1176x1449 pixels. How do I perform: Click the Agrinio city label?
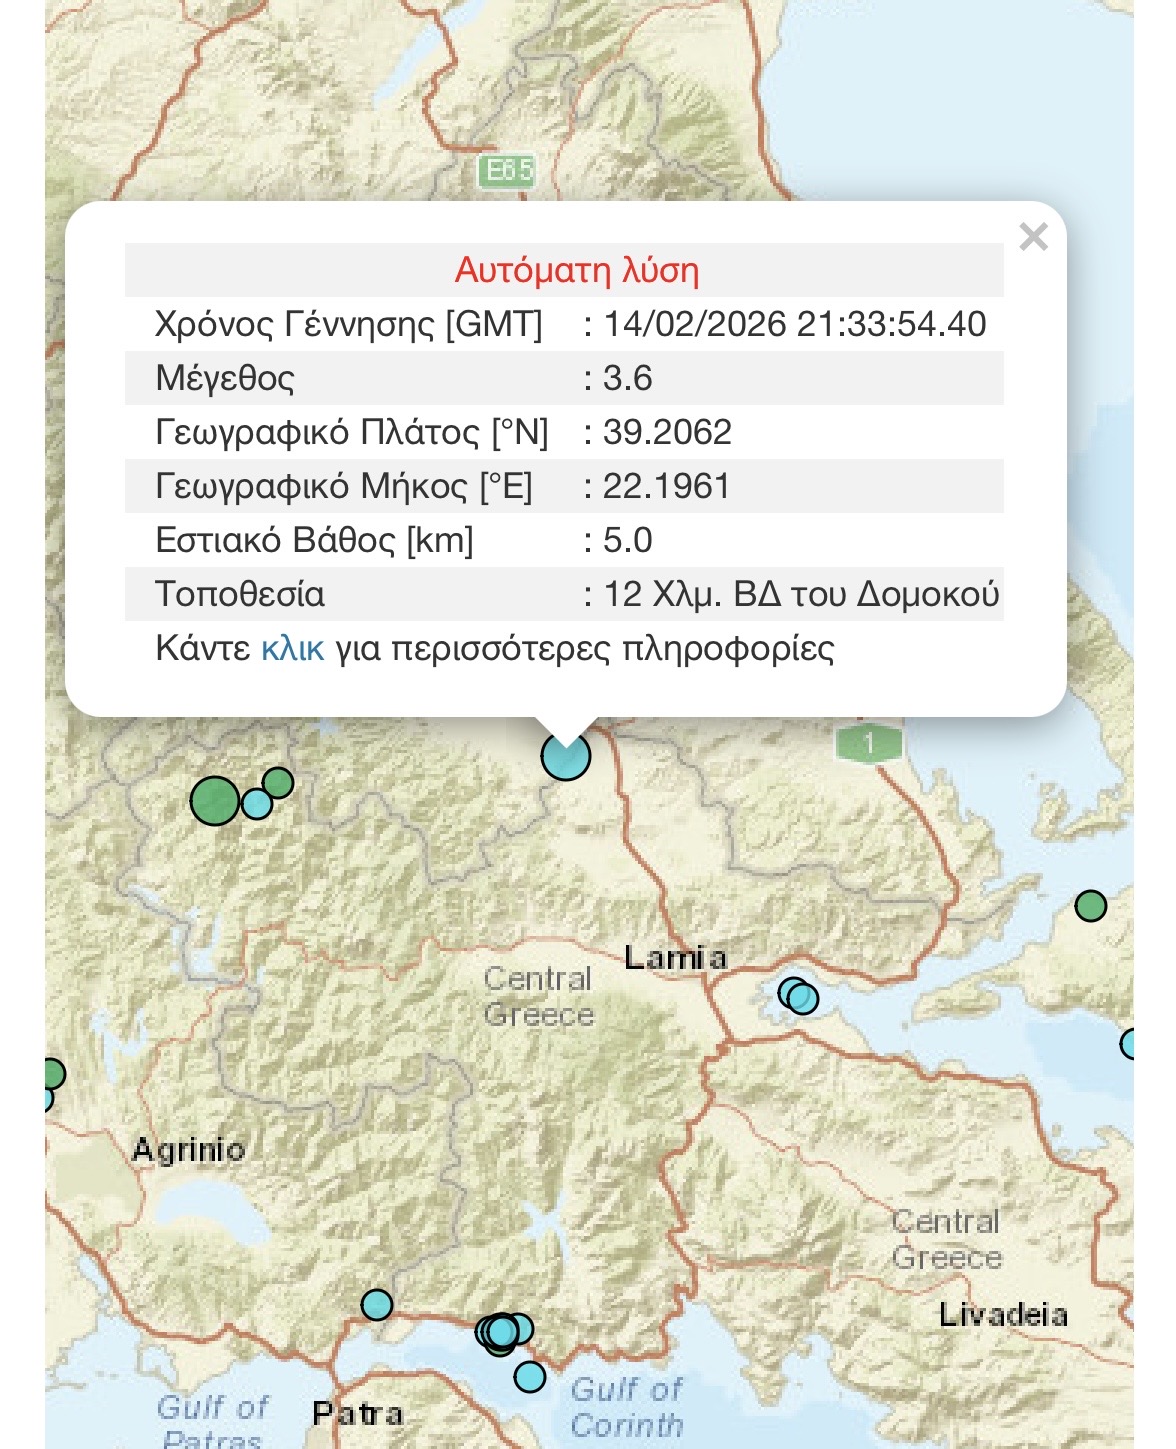[188, 1150]
